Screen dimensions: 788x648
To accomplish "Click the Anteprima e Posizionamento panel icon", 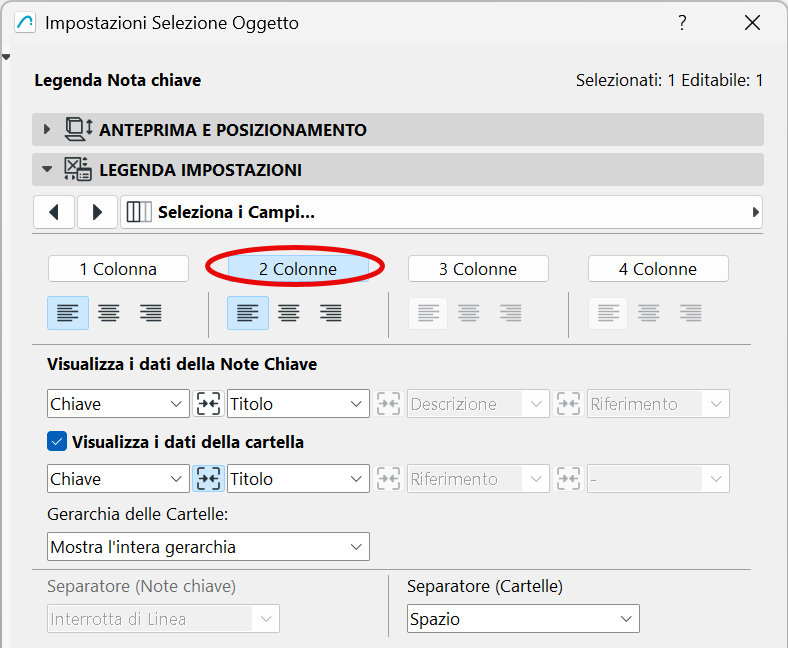I will (78, 129).
